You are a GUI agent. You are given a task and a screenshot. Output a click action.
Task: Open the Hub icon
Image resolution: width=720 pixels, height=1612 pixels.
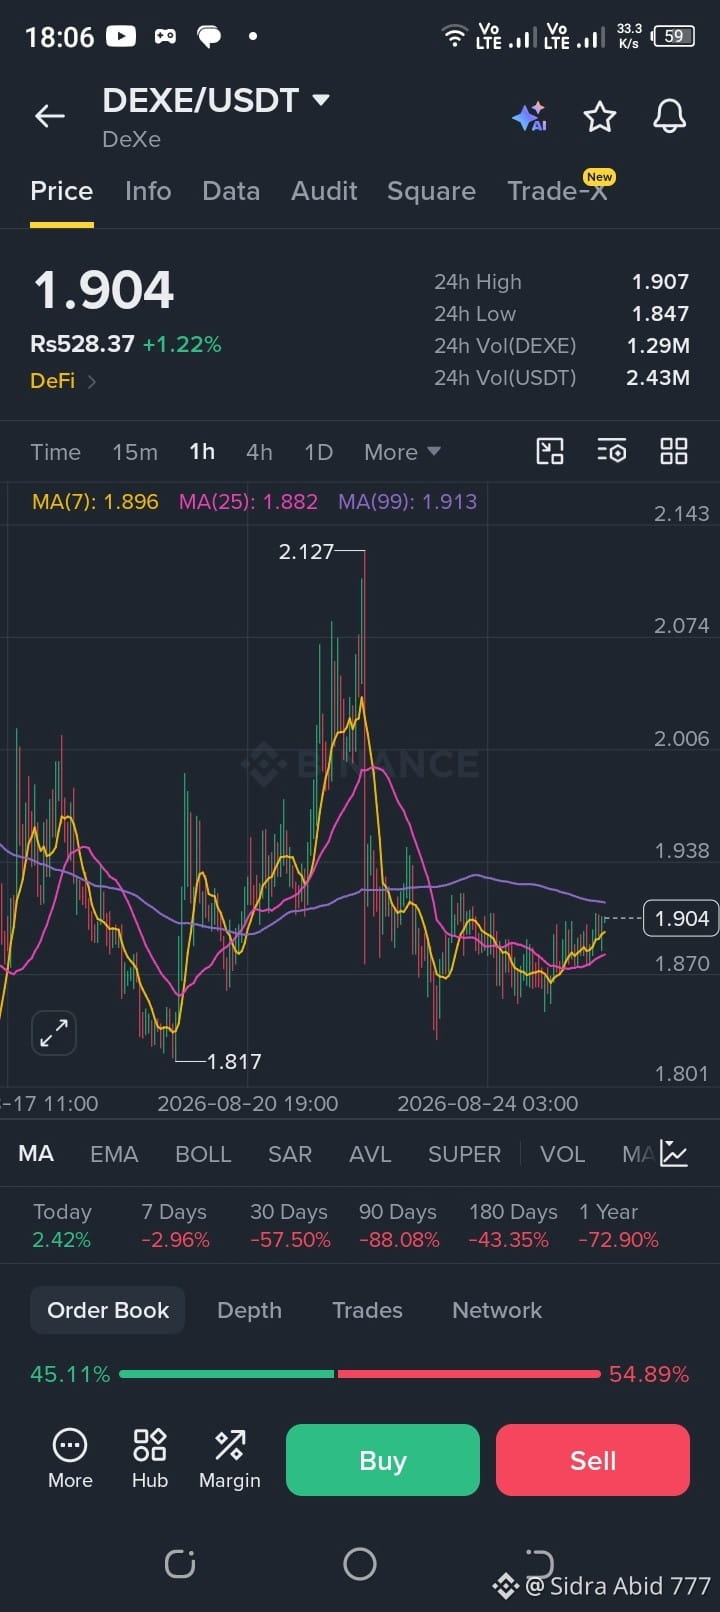point(150,1459)
